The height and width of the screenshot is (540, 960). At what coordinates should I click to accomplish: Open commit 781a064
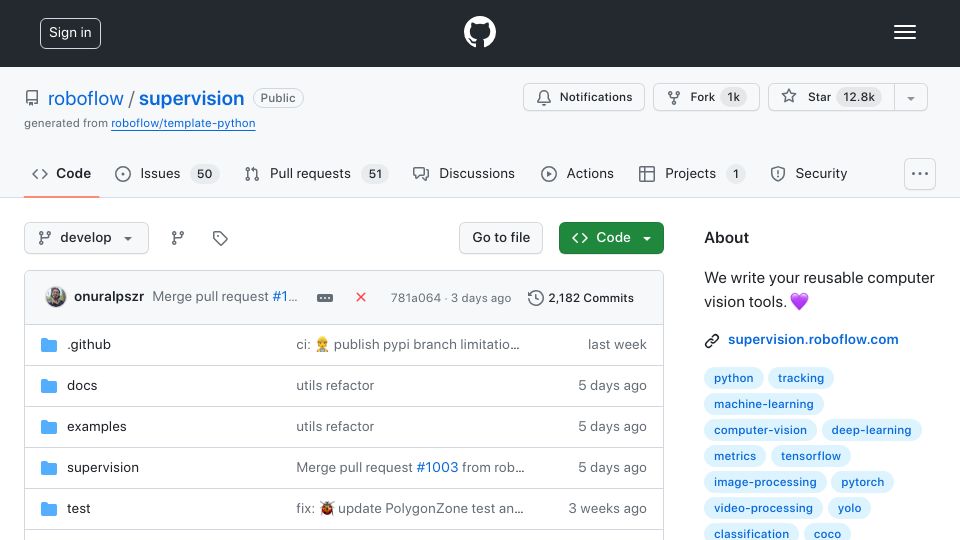click(416, 298)
